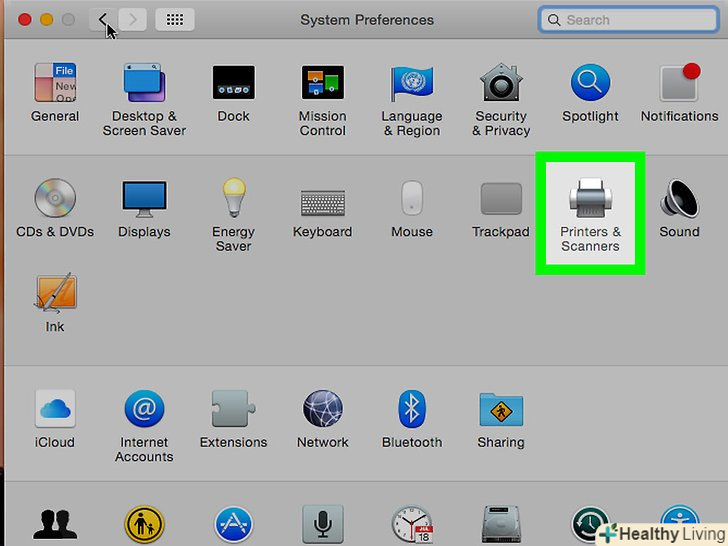Open Time Machine icon
The height and width of the screenshot is (546, 728).
(590, 526)
